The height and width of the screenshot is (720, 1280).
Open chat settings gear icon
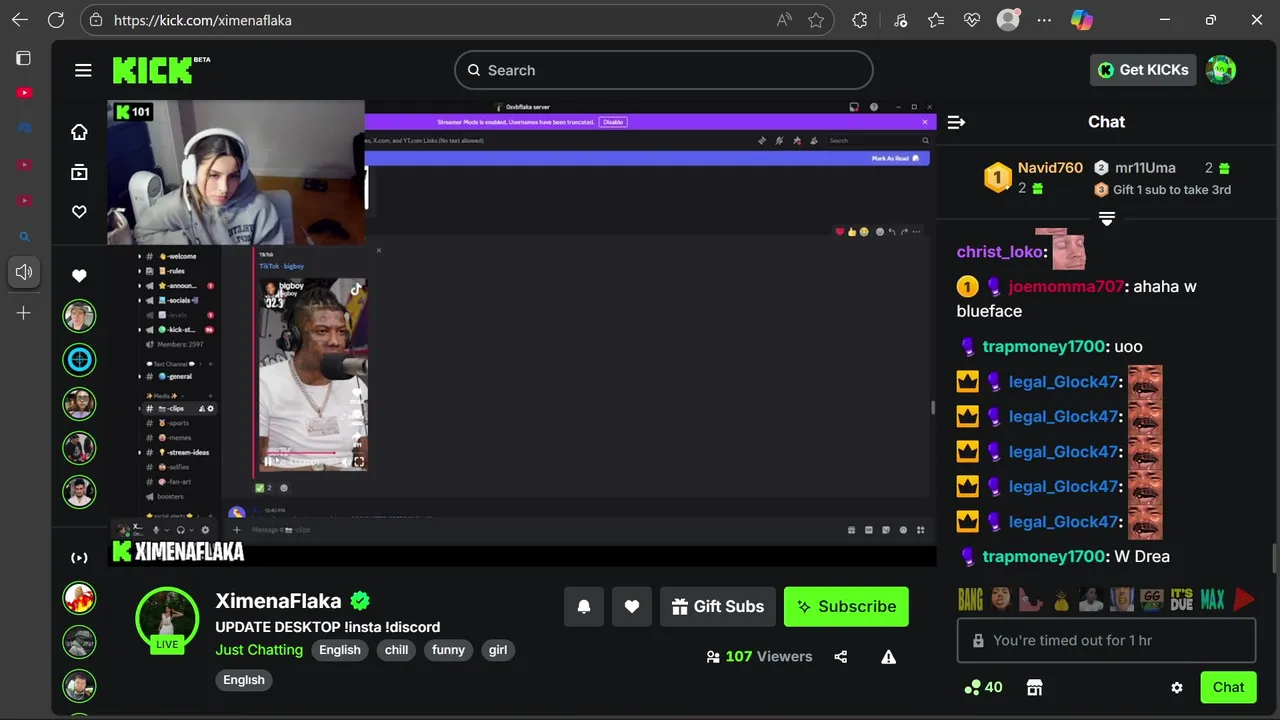pos(1177,687)
